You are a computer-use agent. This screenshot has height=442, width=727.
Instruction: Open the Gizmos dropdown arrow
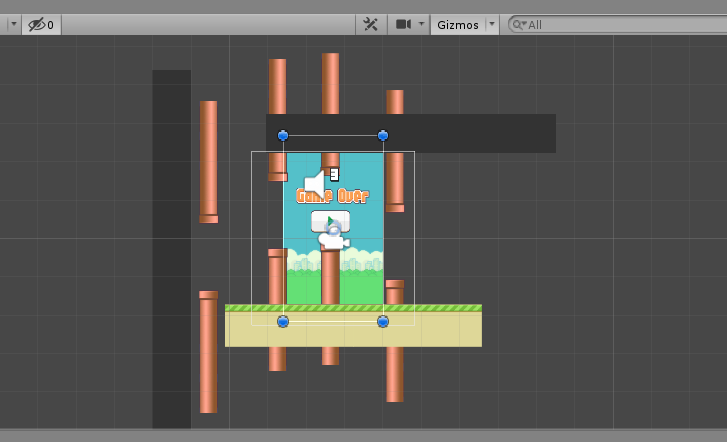492,24
